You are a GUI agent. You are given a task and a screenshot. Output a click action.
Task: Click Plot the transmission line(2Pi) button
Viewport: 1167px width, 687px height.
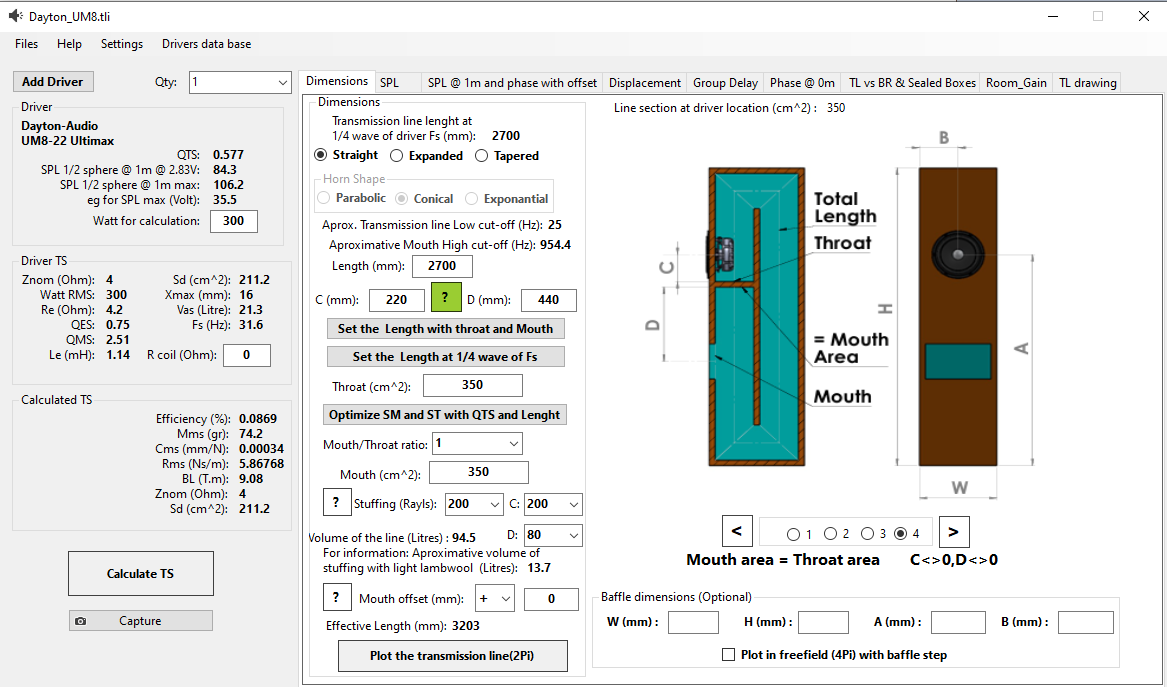[453, 656]
